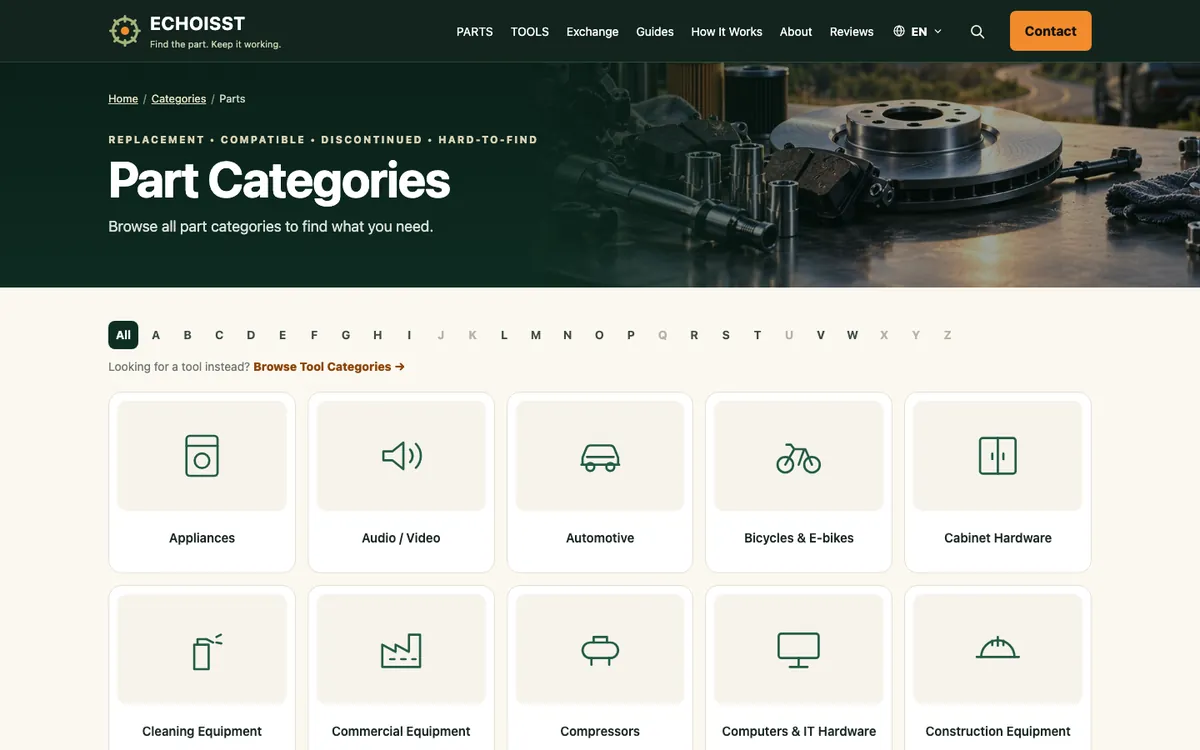This screenshot has width=1200, height=750.
Task: Click the Echoisst gear logo icon
Action: pos(124,31)
